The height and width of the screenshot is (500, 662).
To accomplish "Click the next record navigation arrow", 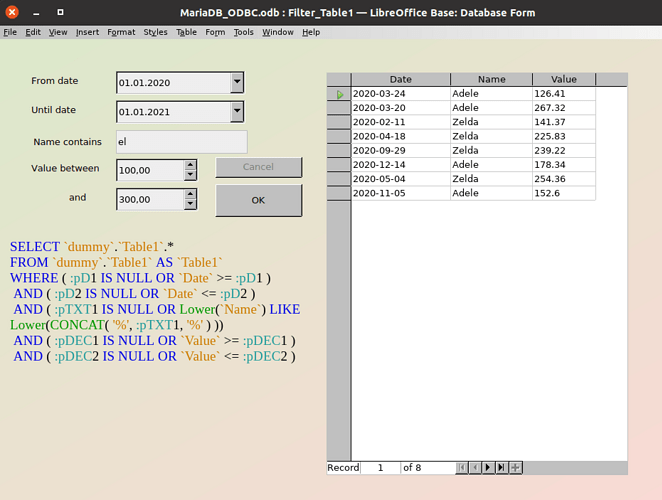I will click(488, 467).
